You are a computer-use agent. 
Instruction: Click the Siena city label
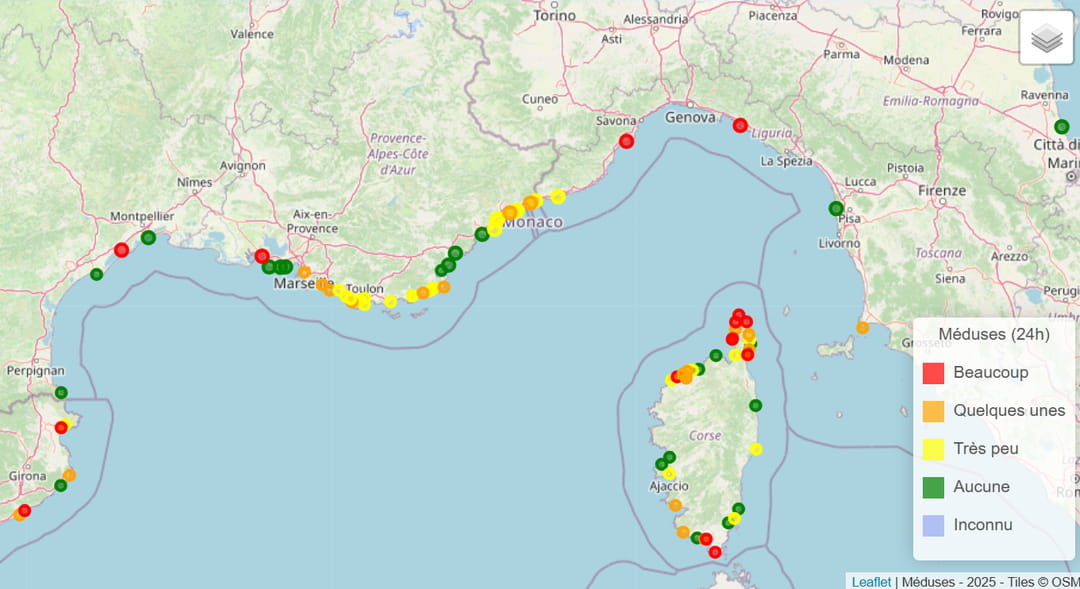click(950, 278)
